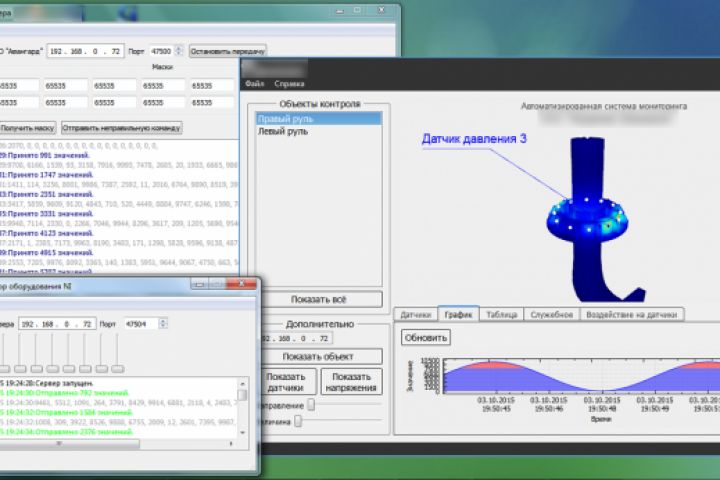Click the NI log scrollbar up arrow
Screen dimensions: 720x480
point(242,384)
